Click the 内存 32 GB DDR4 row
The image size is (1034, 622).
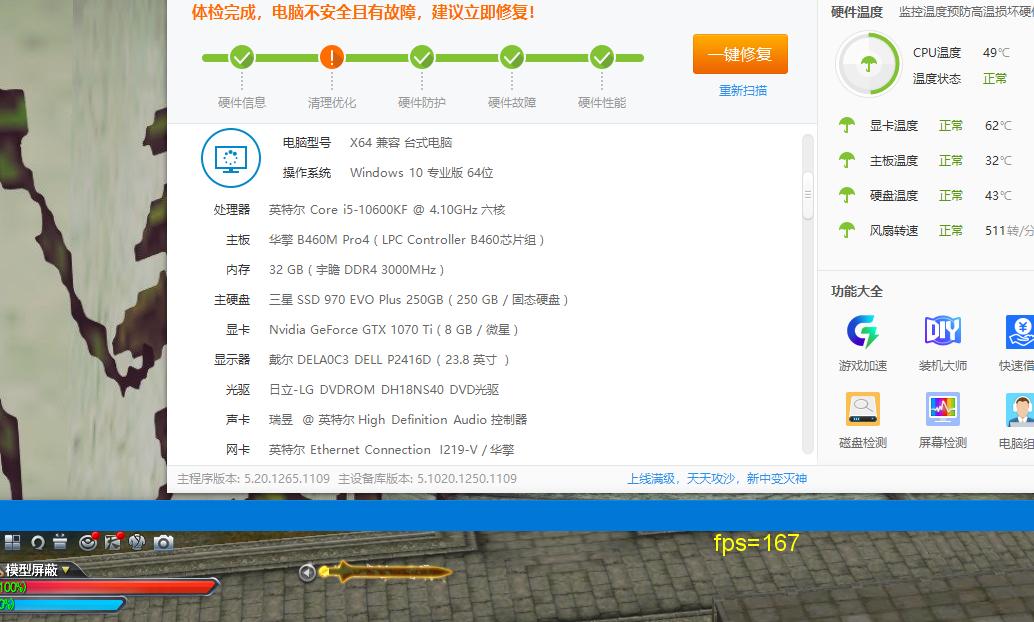pos(335,270)
